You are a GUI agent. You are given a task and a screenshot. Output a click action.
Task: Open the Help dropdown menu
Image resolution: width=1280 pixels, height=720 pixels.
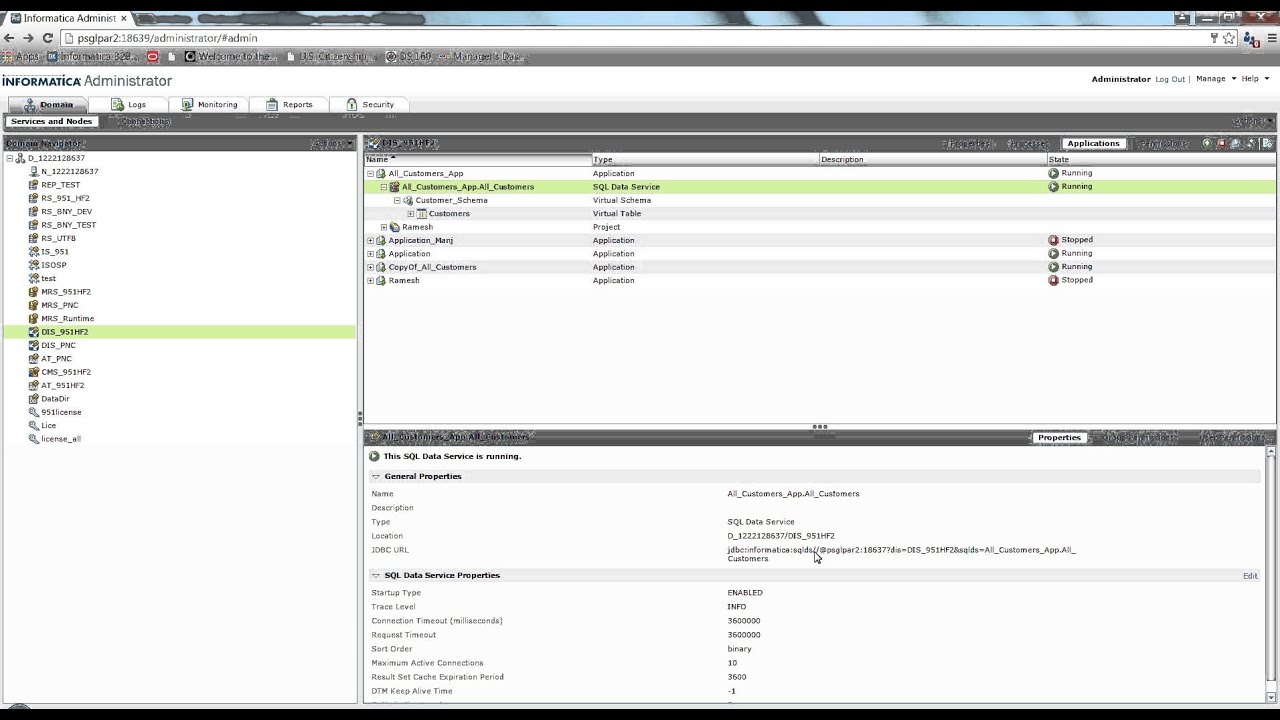click(1254, 79)
